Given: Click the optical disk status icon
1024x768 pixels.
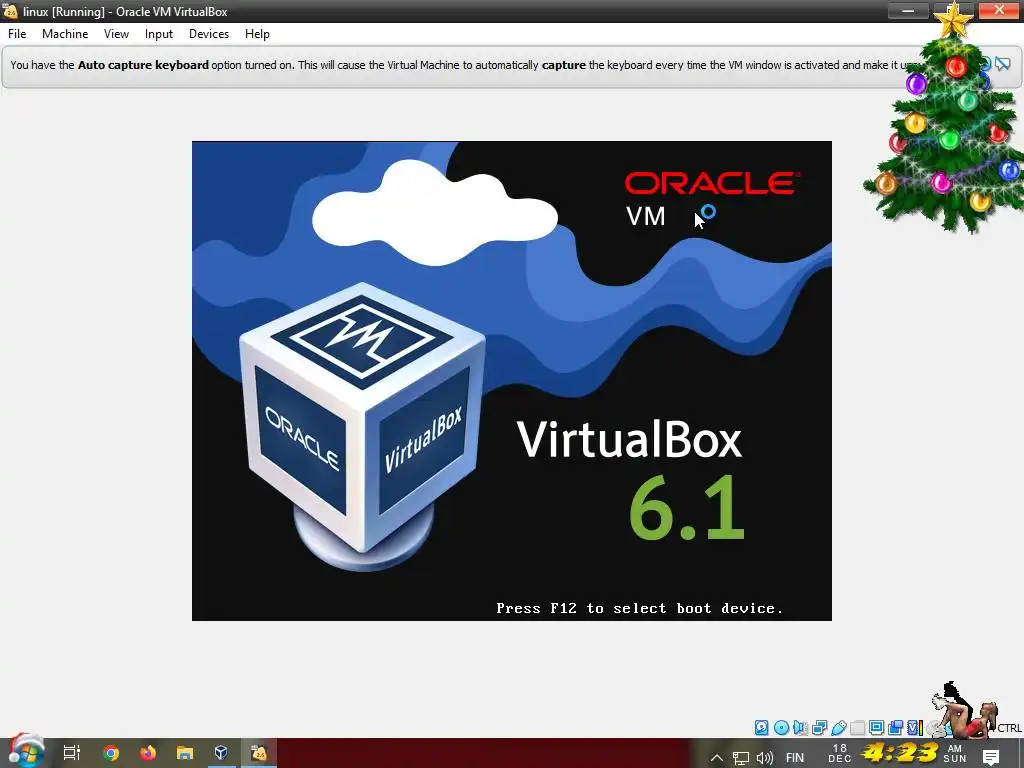Looking at the screenshot, I should tap(781, 728).
